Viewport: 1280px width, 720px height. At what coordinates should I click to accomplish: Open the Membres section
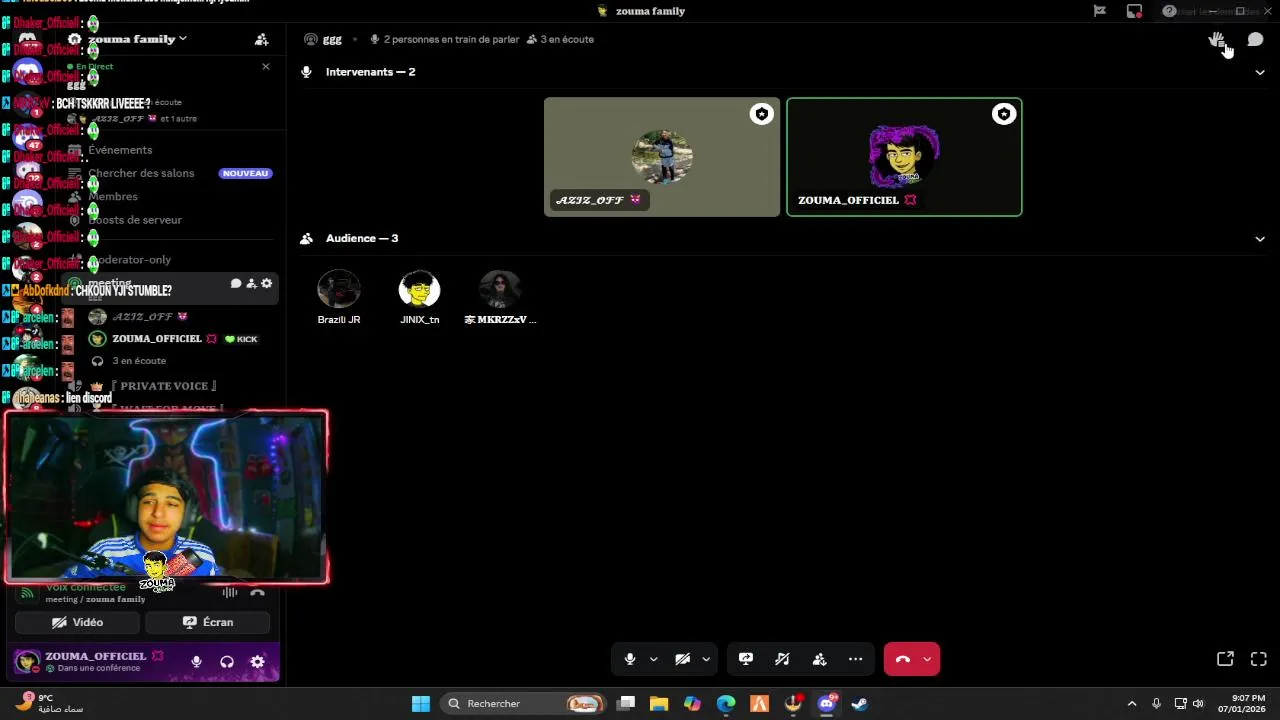pos(112,196)
